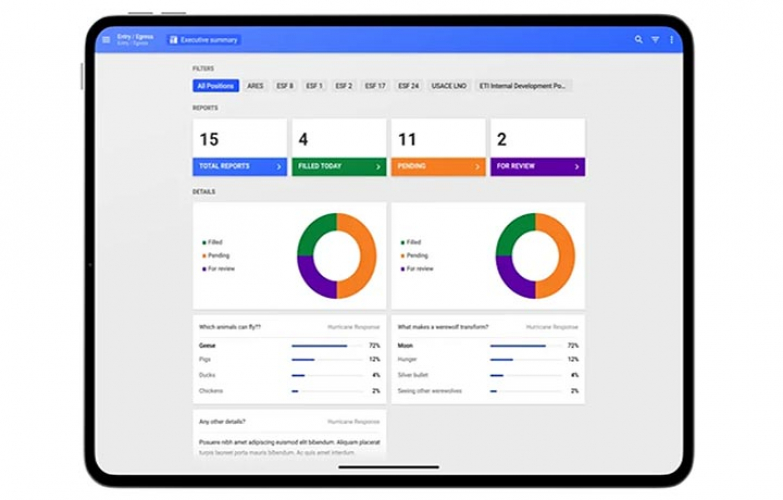Click the chevron on Filled Today
Screen dimensions: 783x500
point(378,167)
